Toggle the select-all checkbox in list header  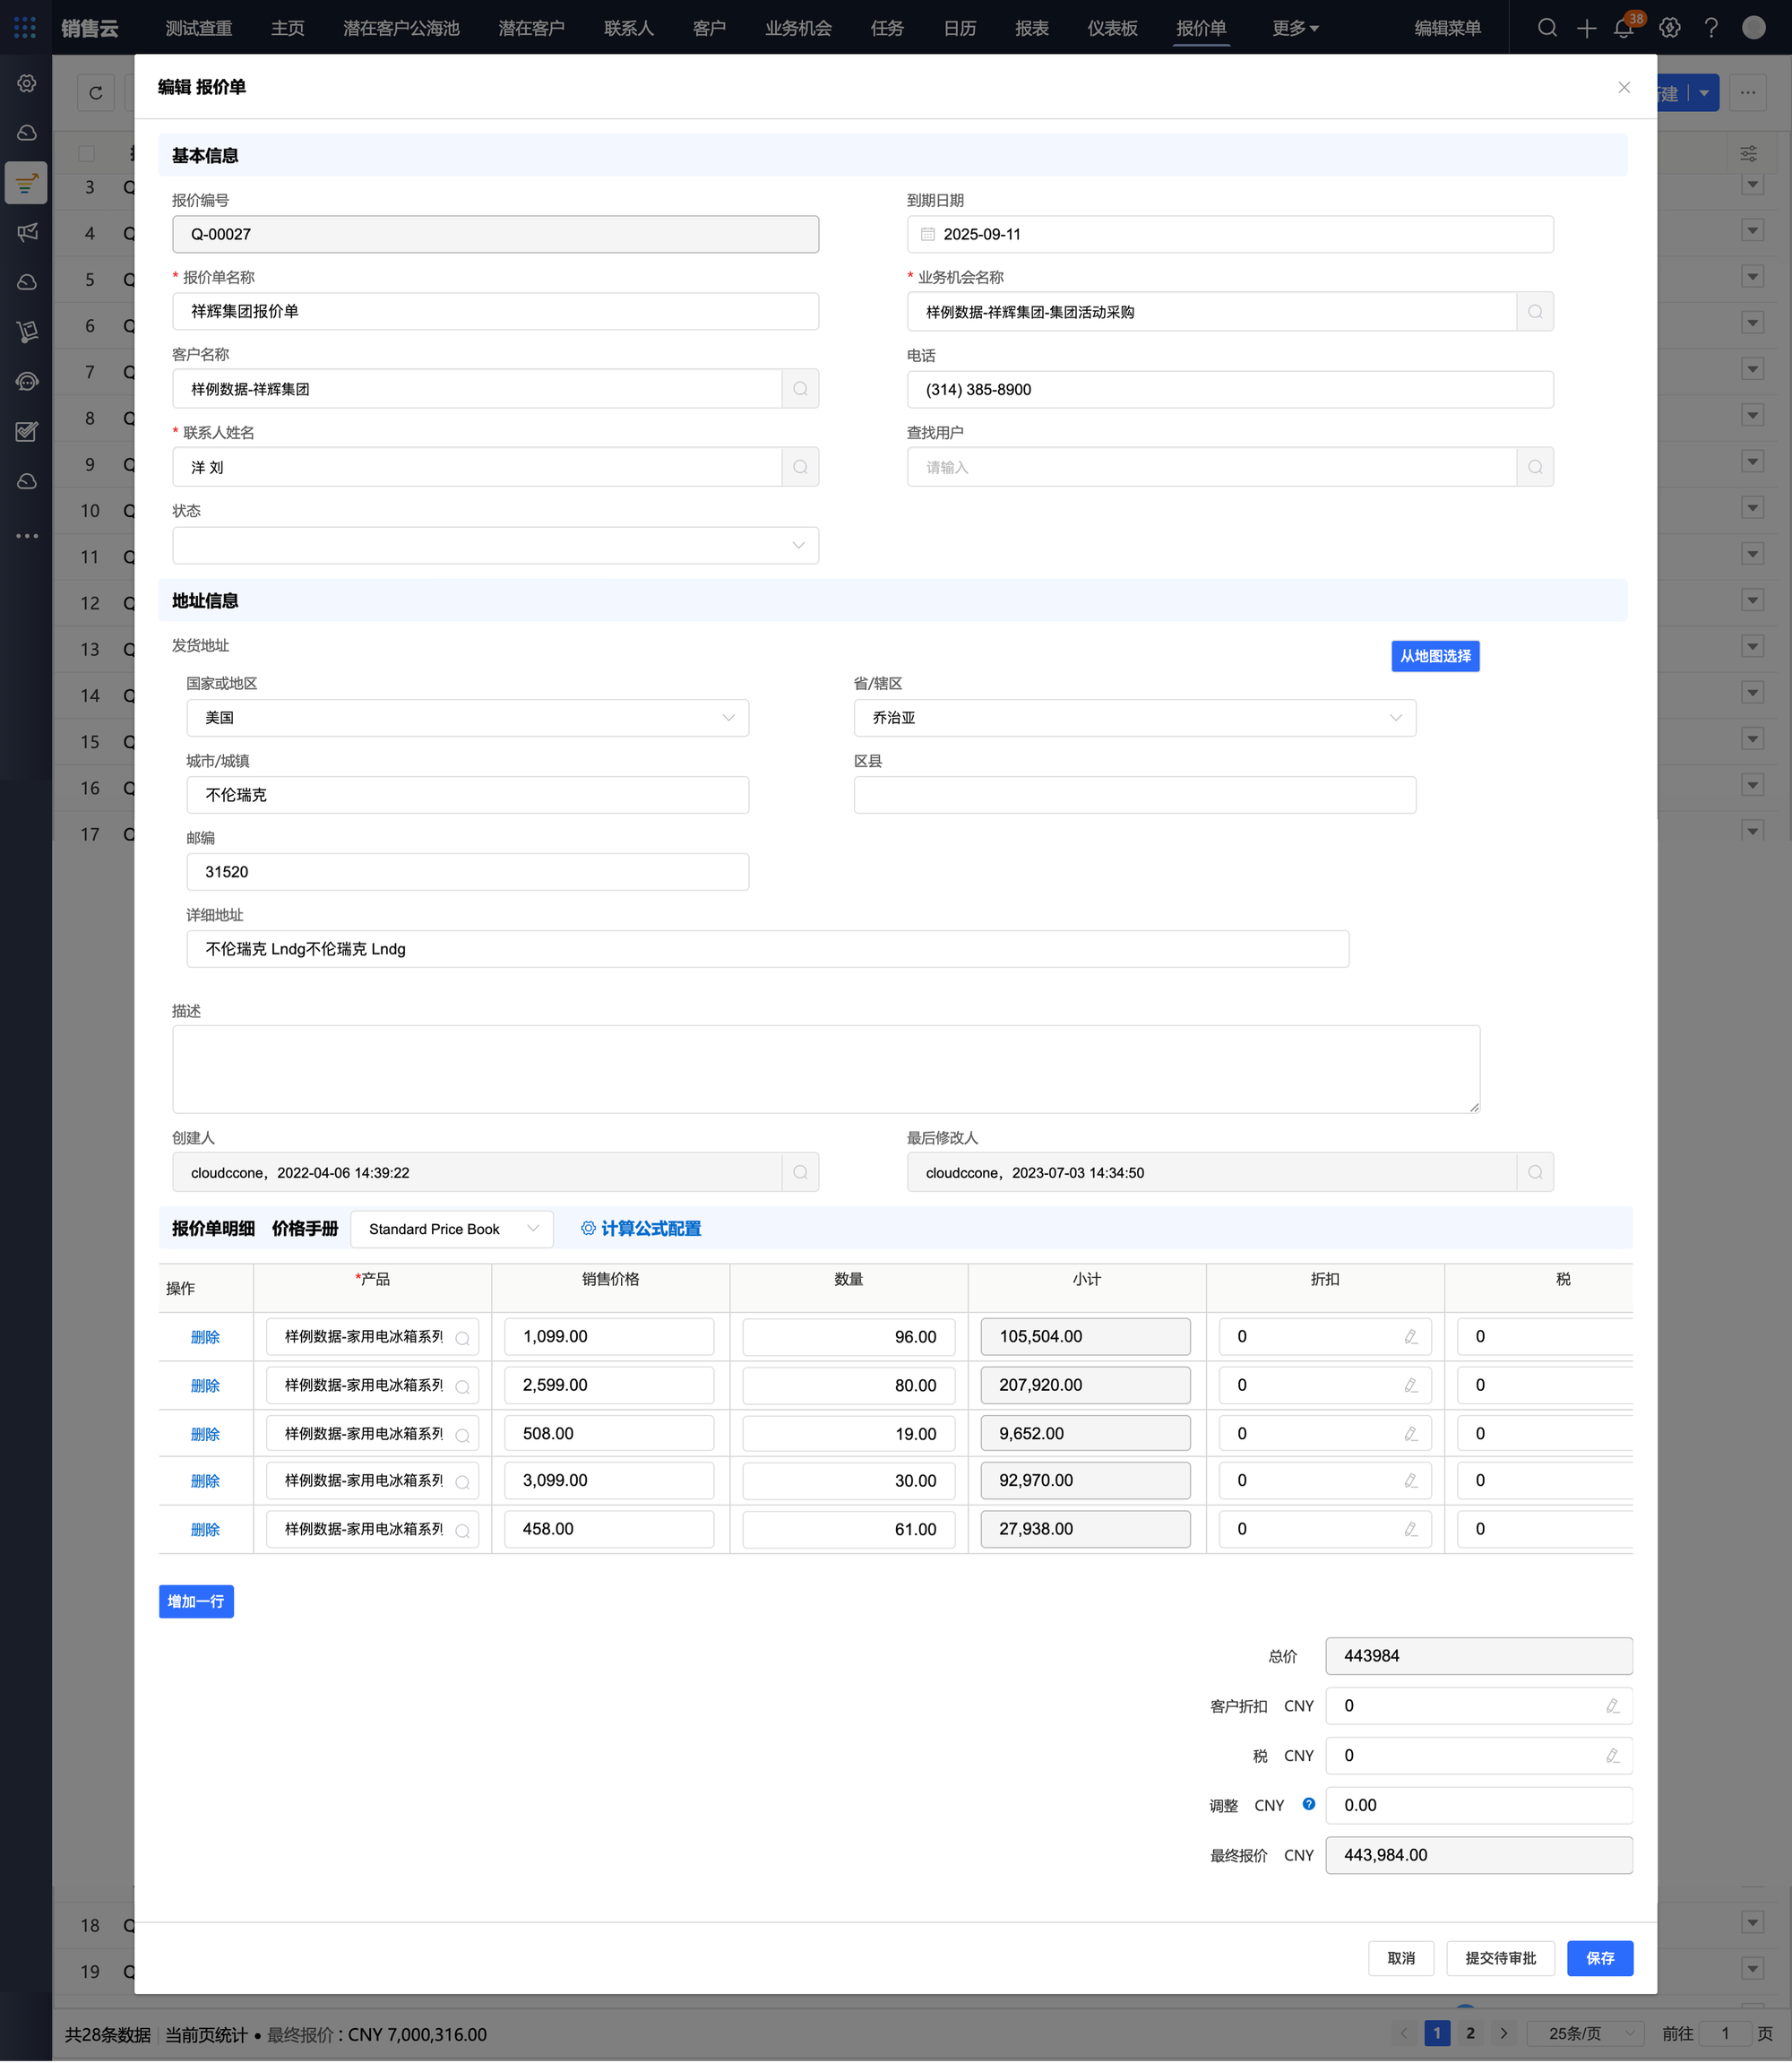(87, 154)
